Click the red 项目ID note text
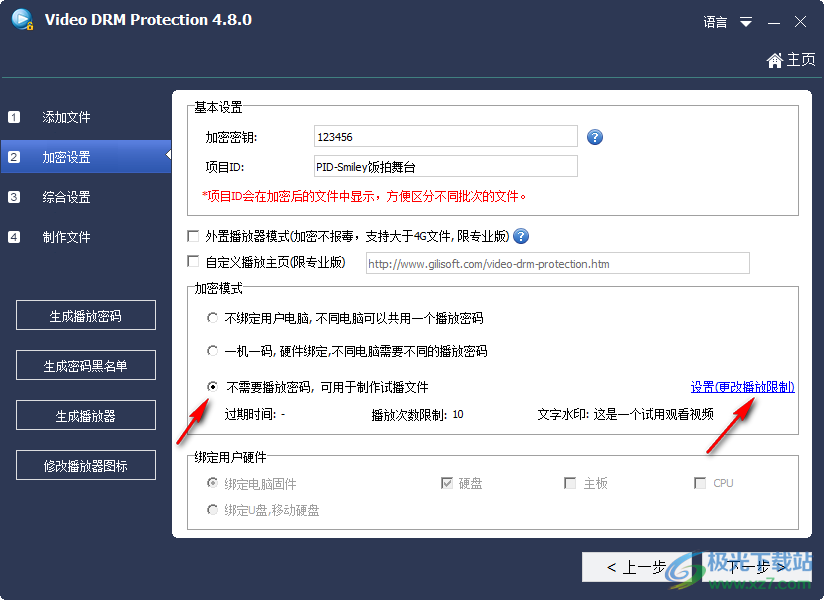This screenshot has width=824, height=600. point(364,196)
